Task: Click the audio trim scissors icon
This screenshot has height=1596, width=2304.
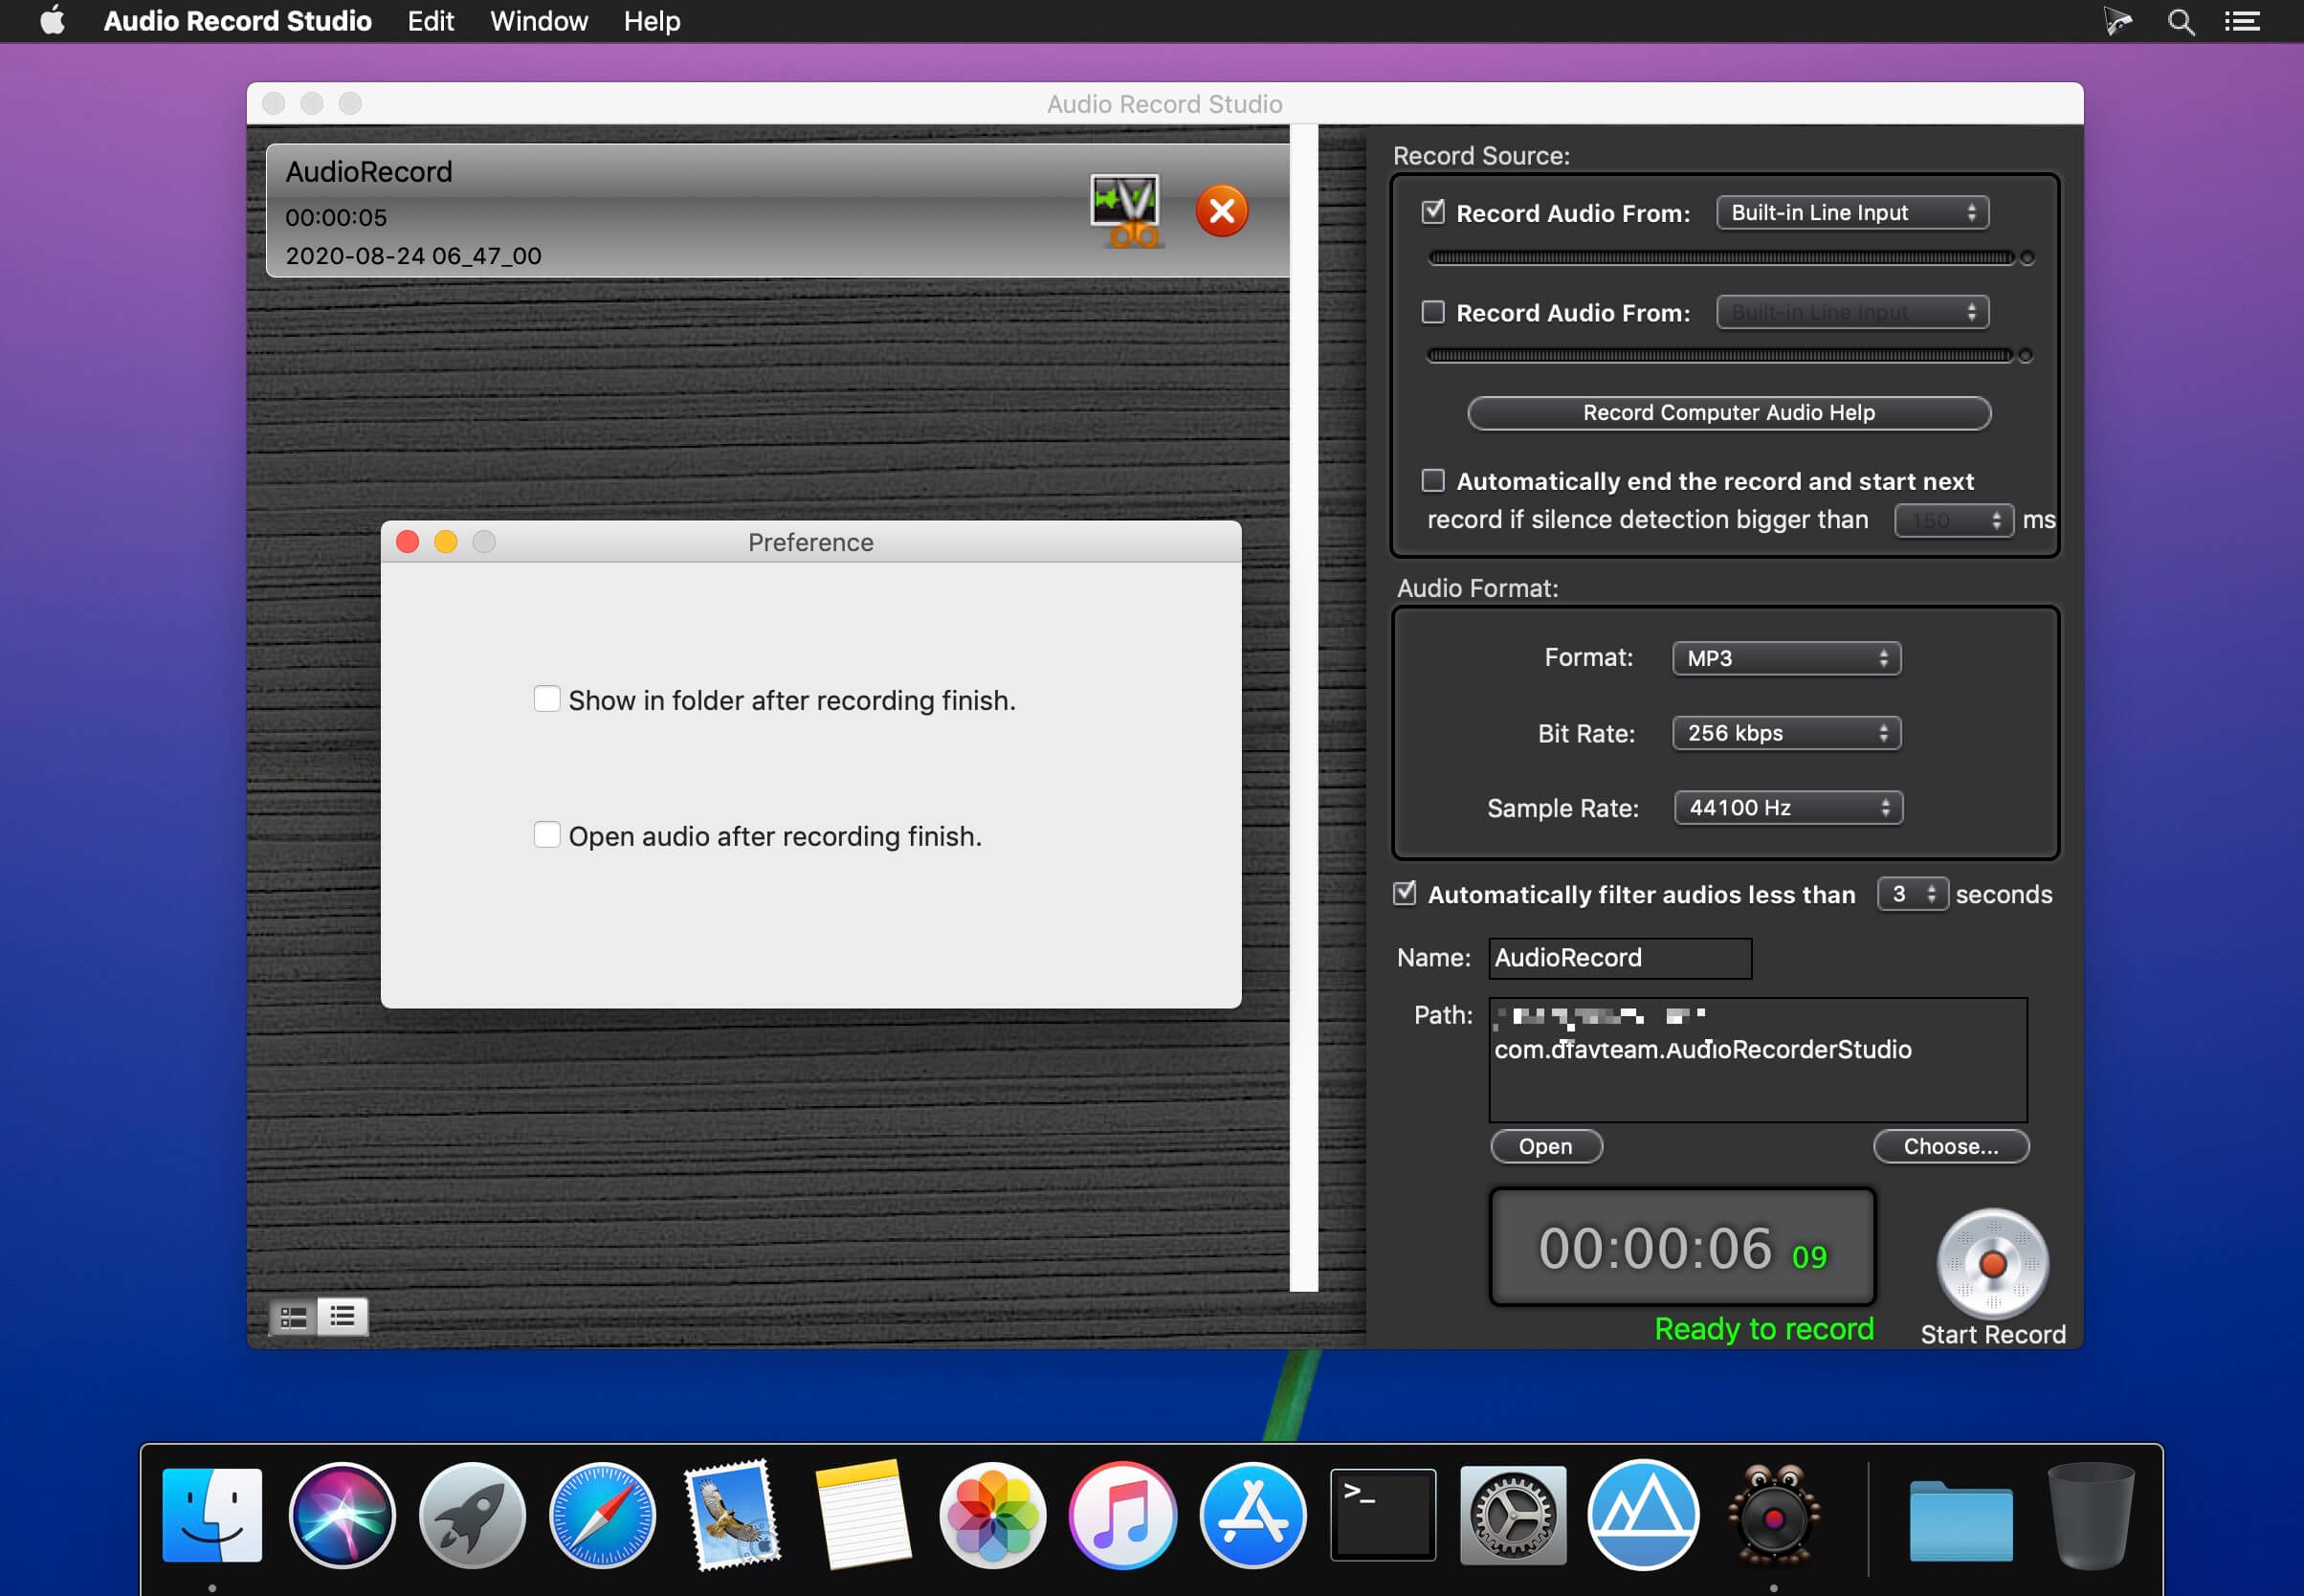Action: click(1126, 211)
